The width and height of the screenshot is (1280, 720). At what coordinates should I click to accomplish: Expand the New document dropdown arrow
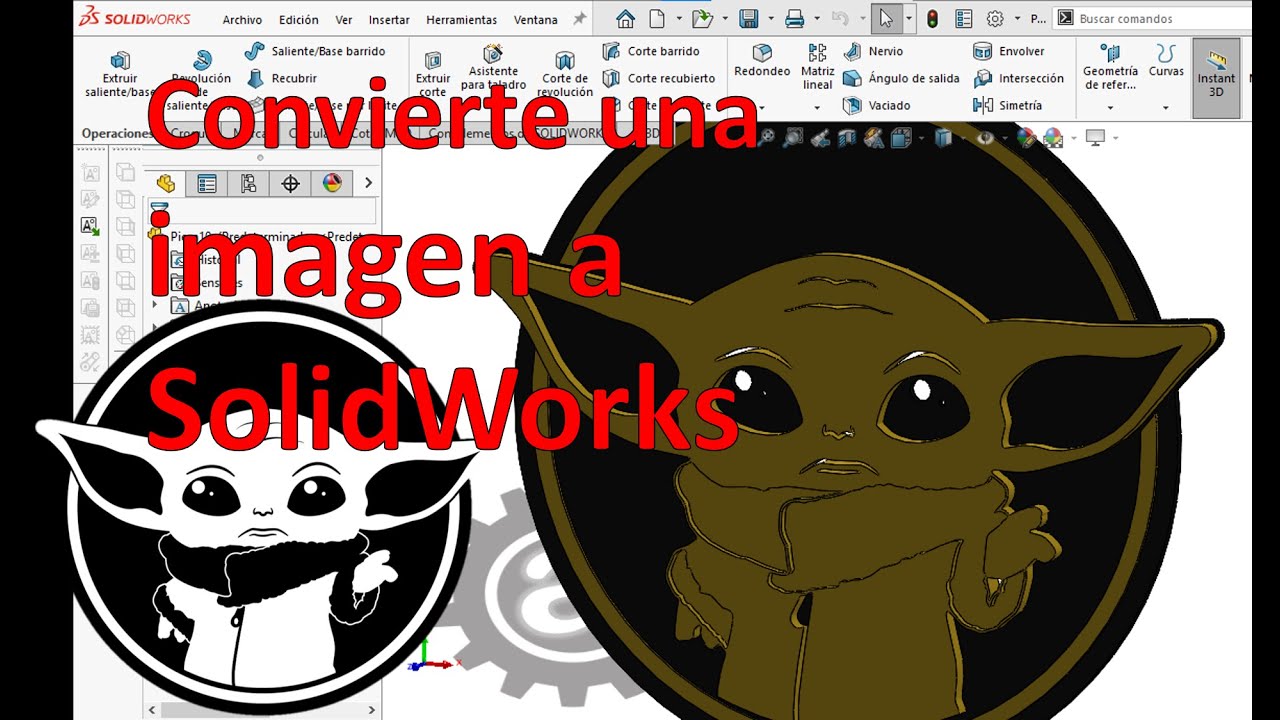pos(678,19)
